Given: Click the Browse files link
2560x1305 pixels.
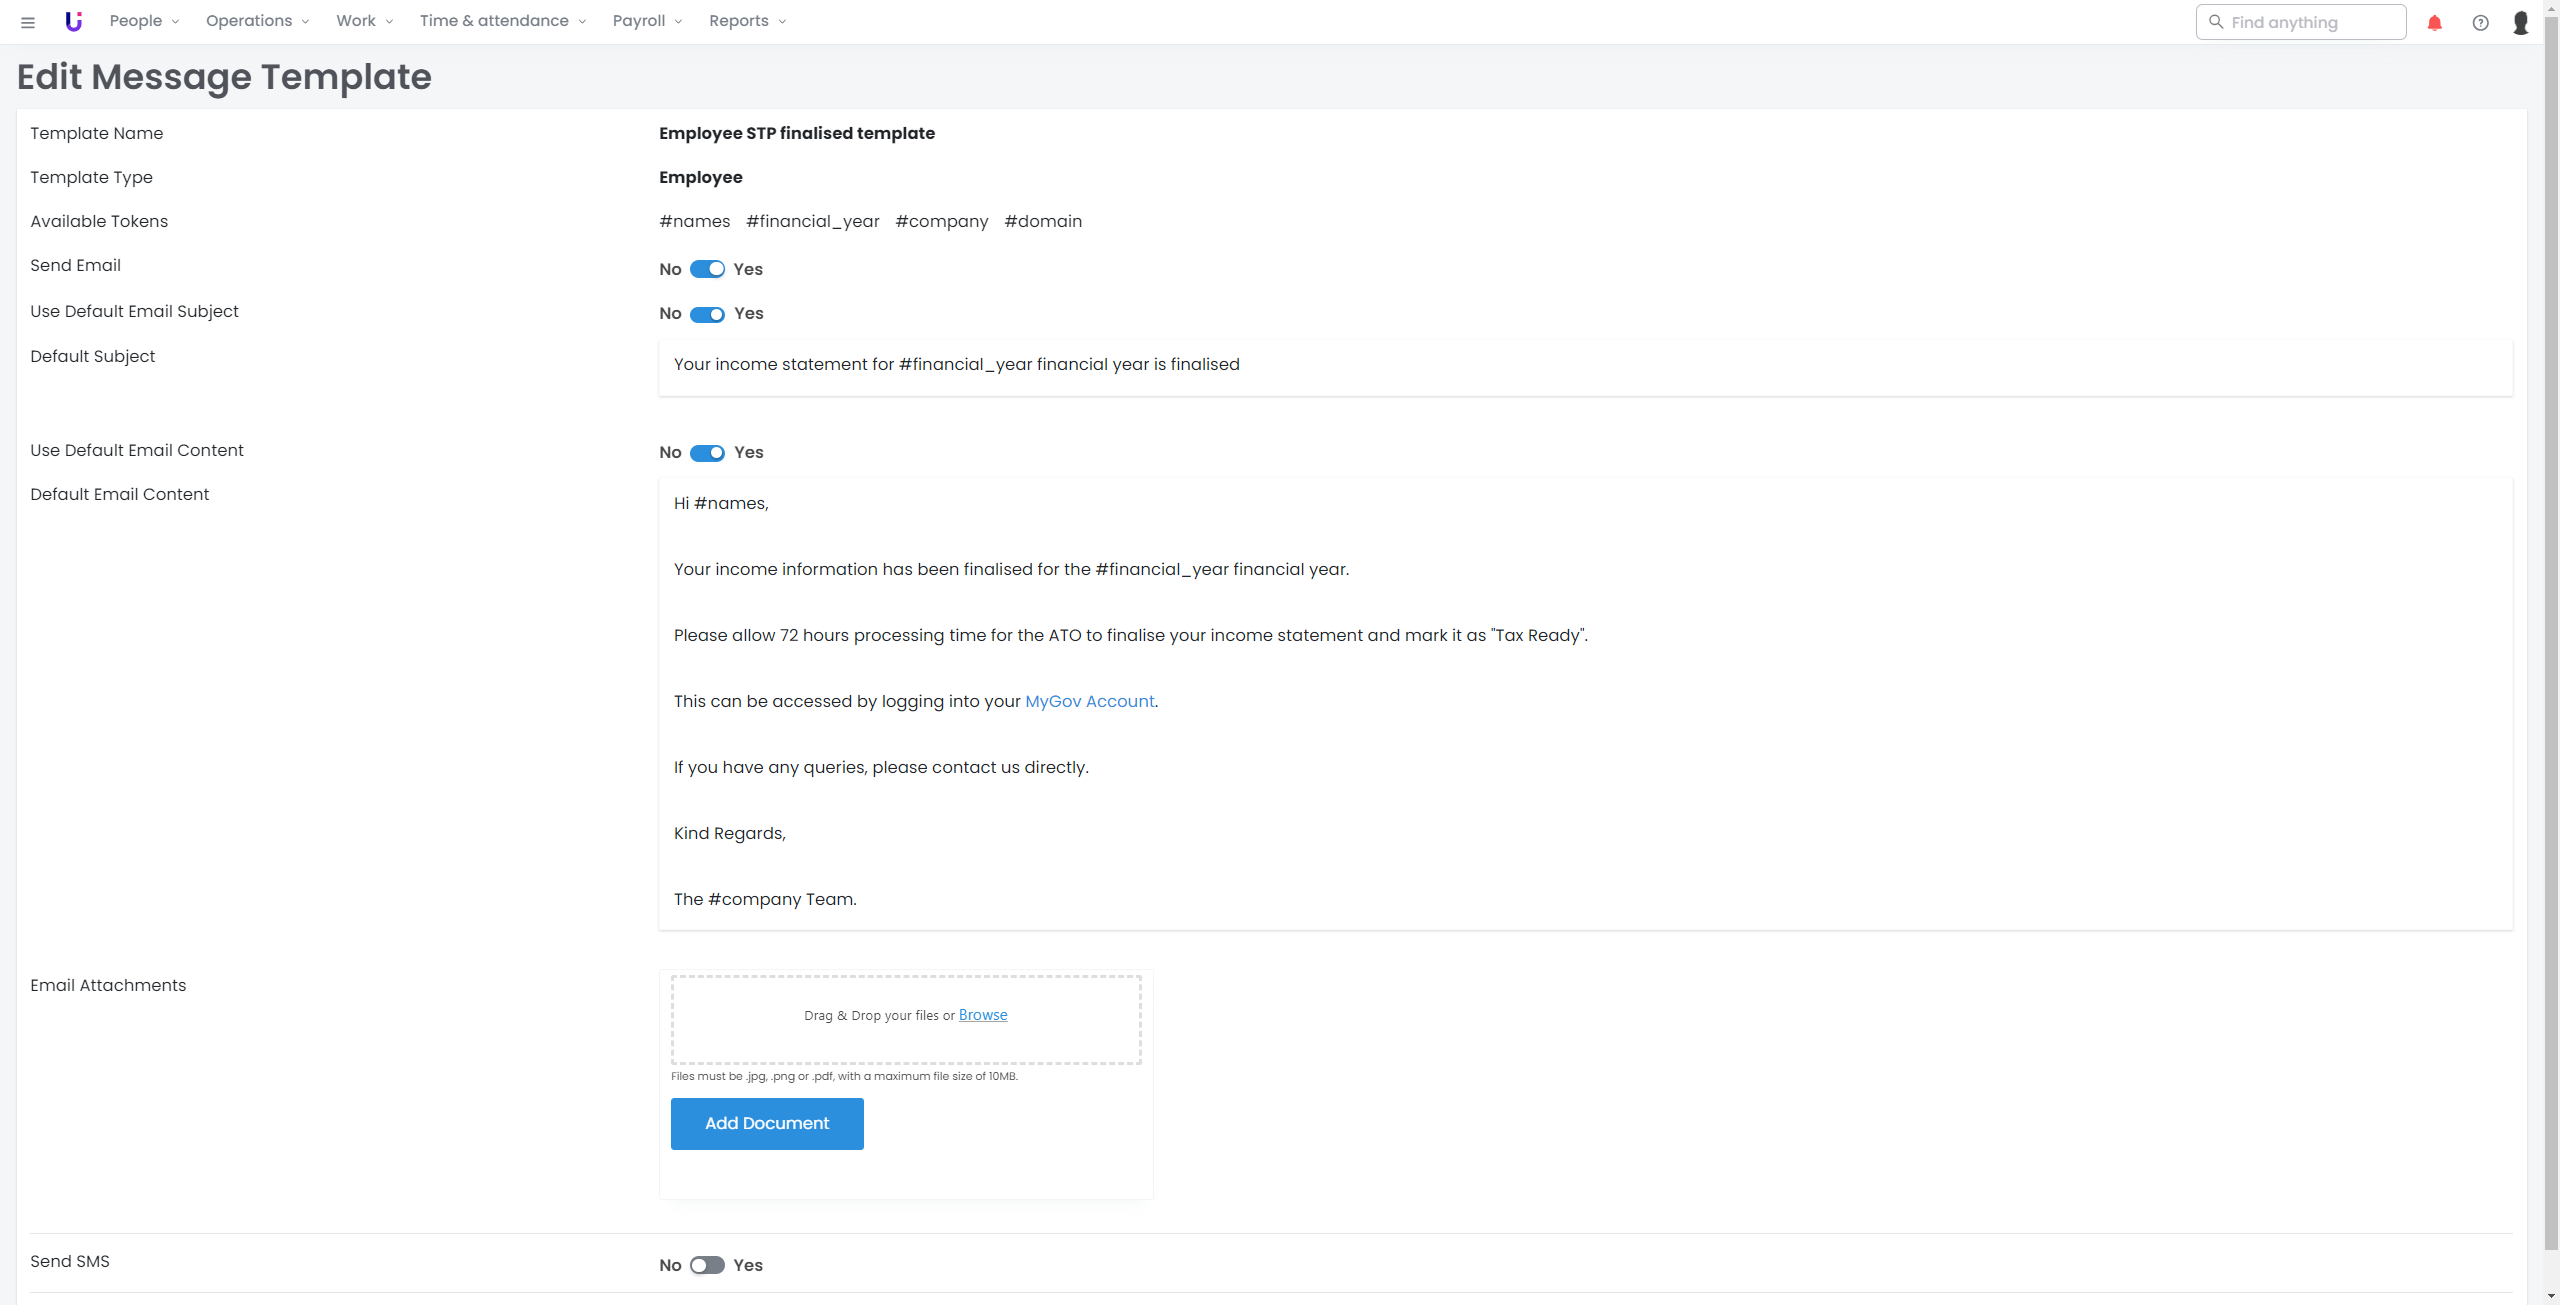Looking at the screenshot, I should 982,1015.
